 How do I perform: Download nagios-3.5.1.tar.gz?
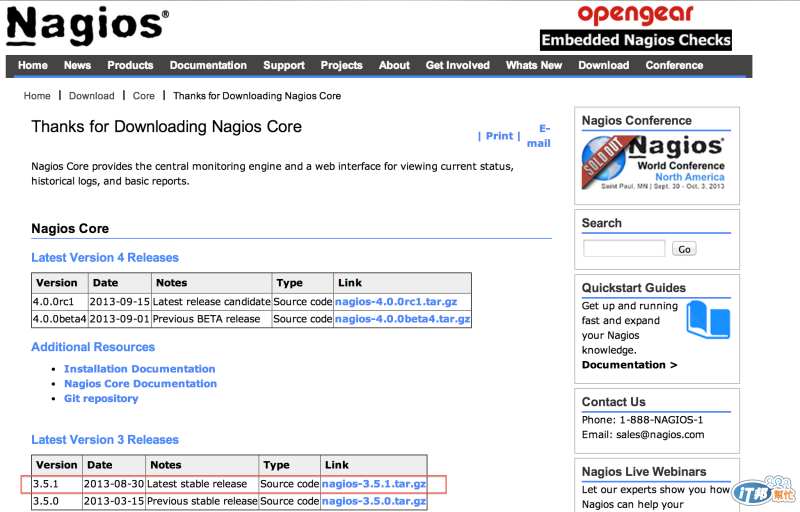374,483
